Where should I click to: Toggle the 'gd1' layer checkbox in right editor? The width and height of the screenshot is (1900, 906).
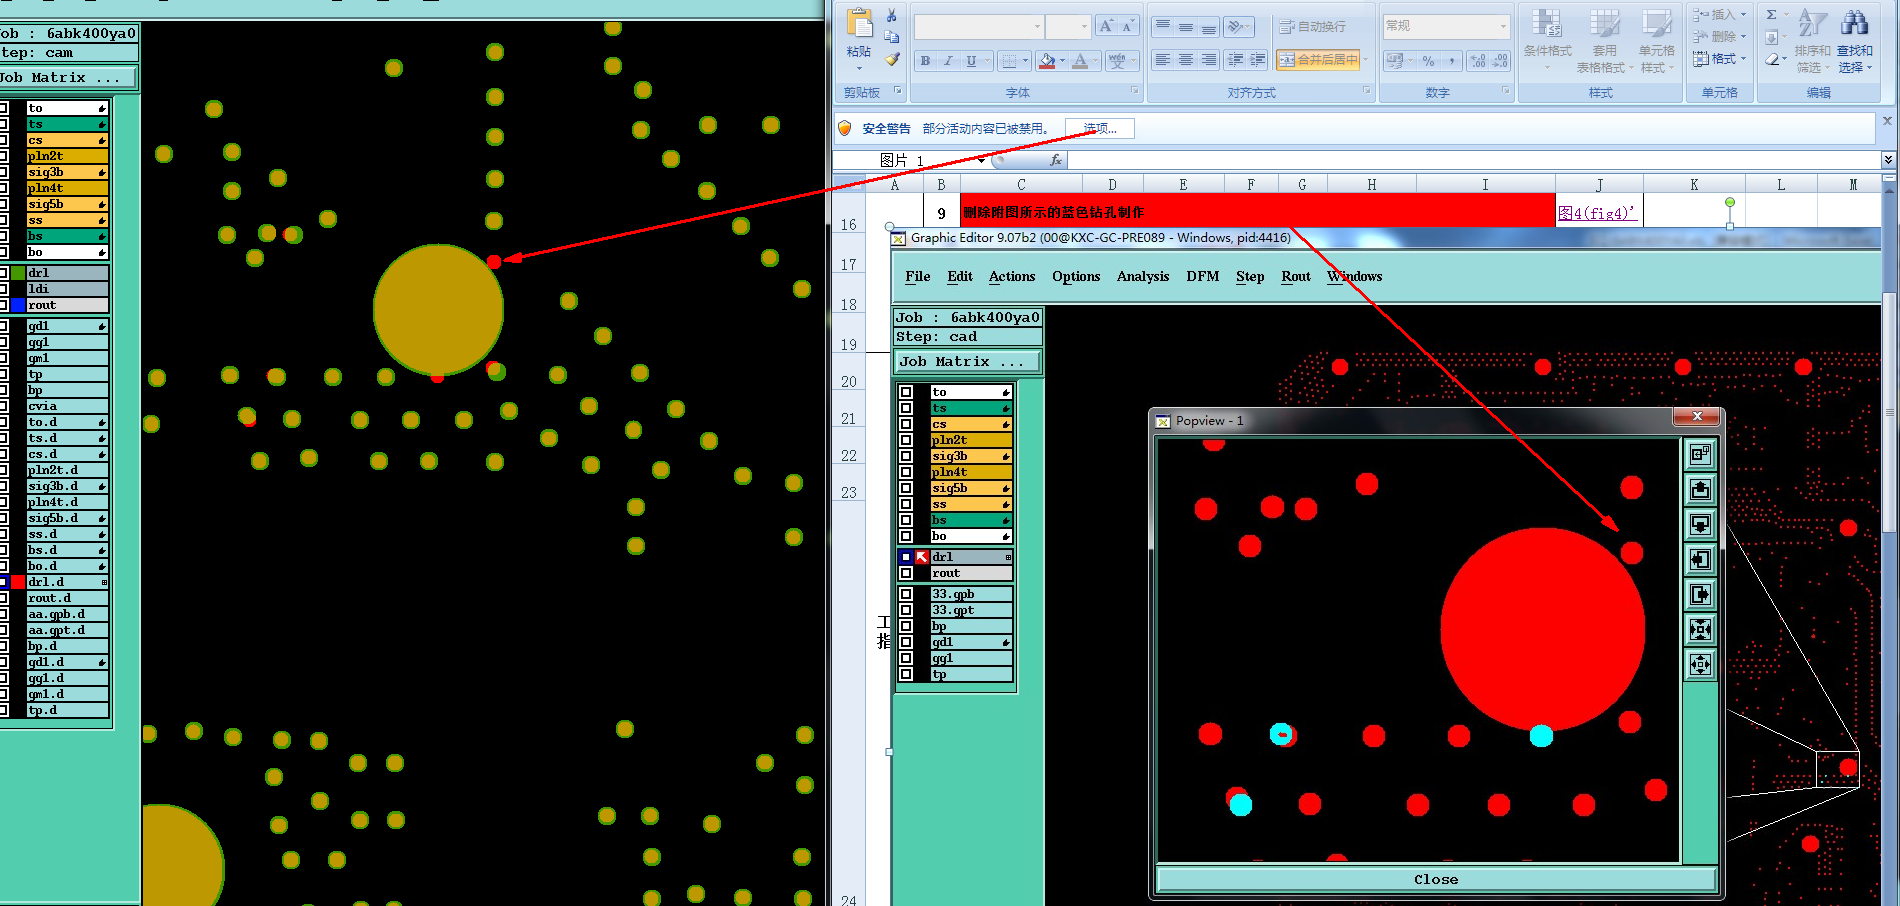tap(906, 642)
